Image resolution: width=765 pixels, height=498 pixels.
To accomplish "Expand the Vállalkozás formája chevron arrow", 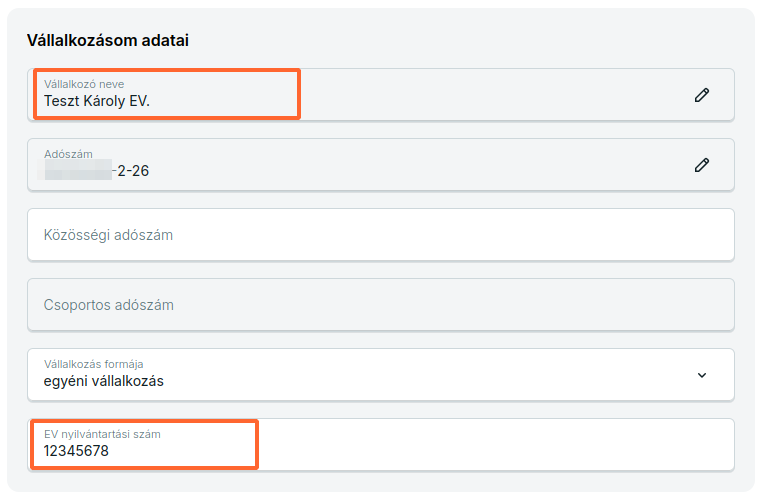I will click(702, 375).
